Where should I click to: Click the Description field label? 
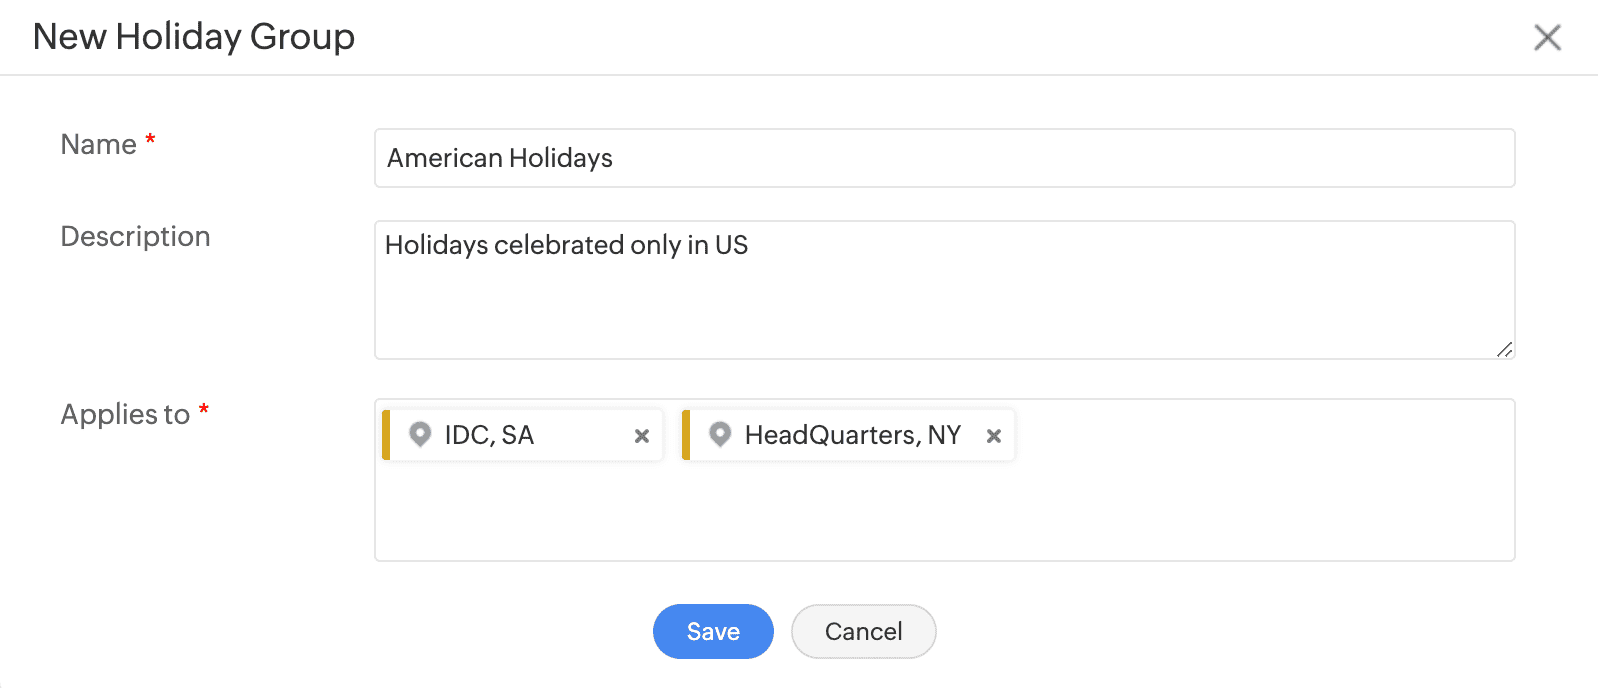click(x=135, y=237)
